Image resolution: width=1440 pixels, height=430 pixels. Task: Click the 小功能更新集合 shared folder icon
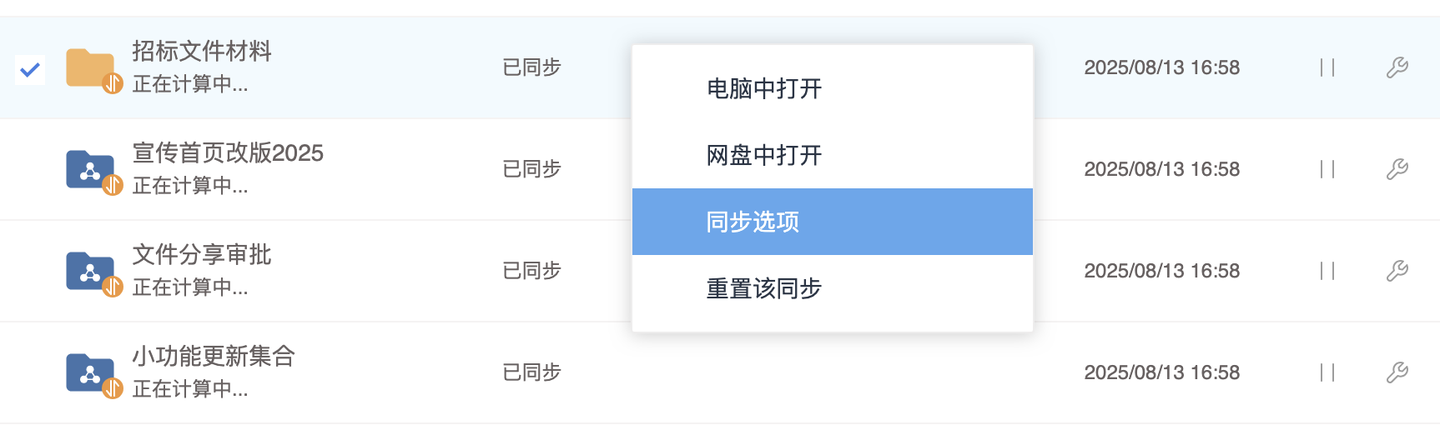click(x=91, y=372)
